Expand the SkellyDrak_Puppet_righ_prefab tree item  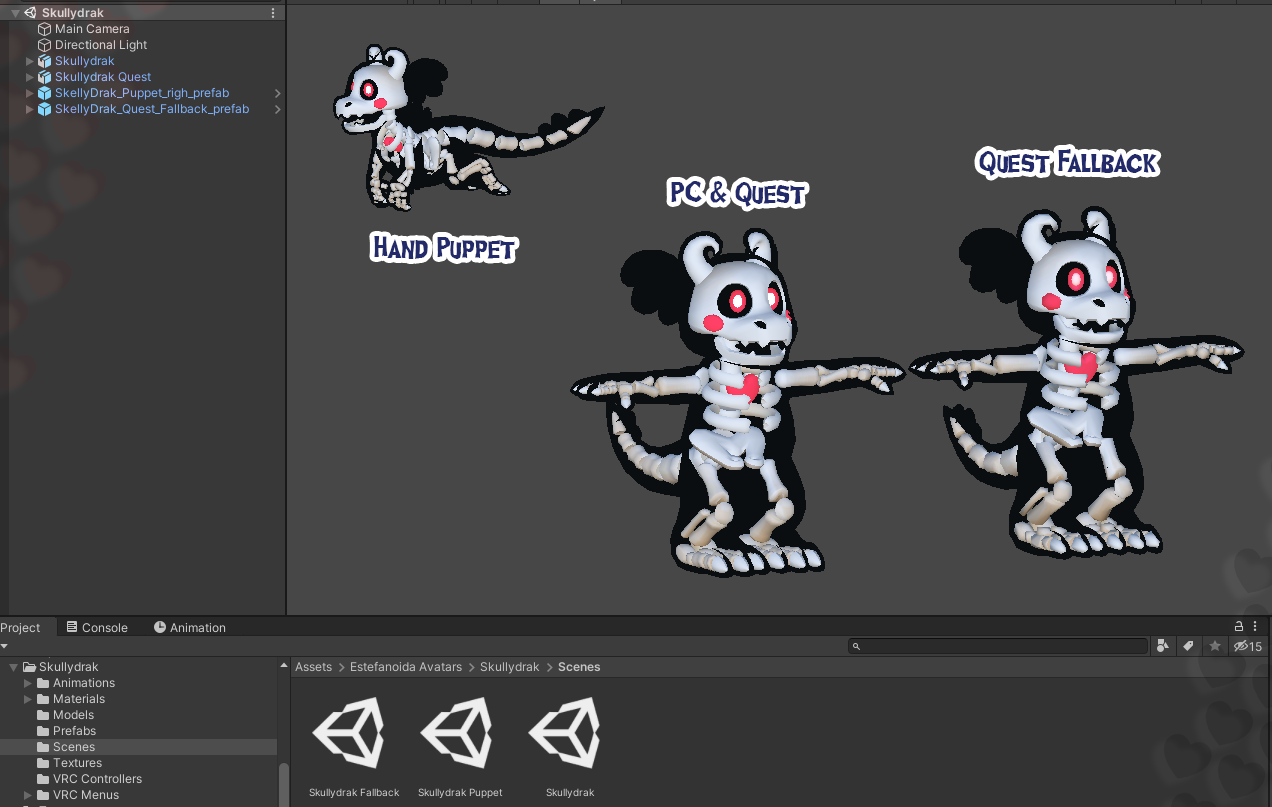[30, 92]
